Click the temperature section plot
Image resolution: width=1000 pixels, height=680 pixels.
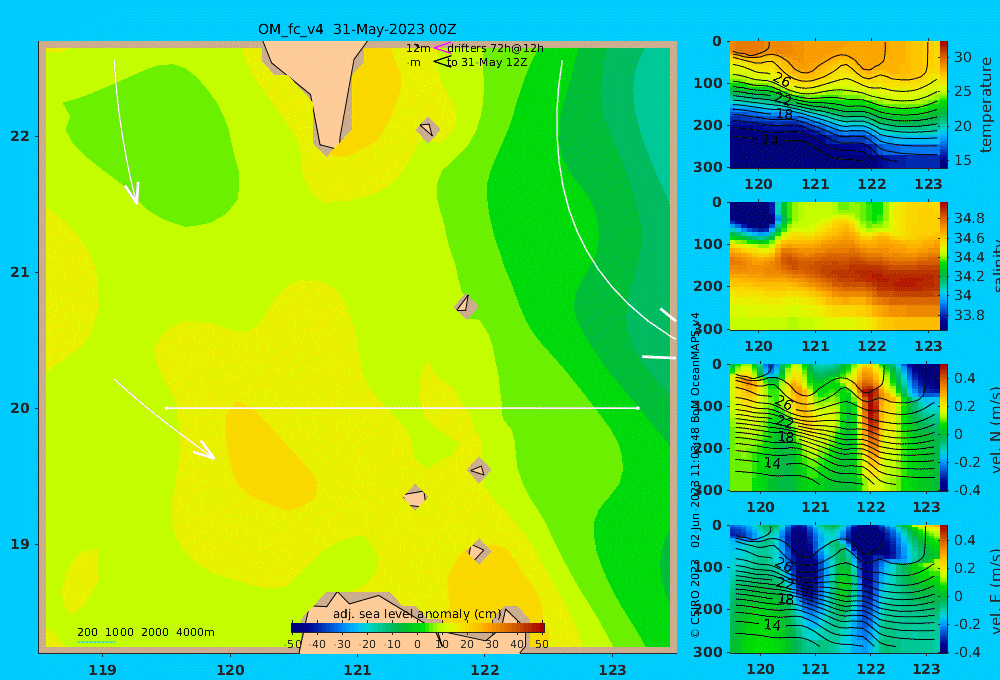point(834,105)
